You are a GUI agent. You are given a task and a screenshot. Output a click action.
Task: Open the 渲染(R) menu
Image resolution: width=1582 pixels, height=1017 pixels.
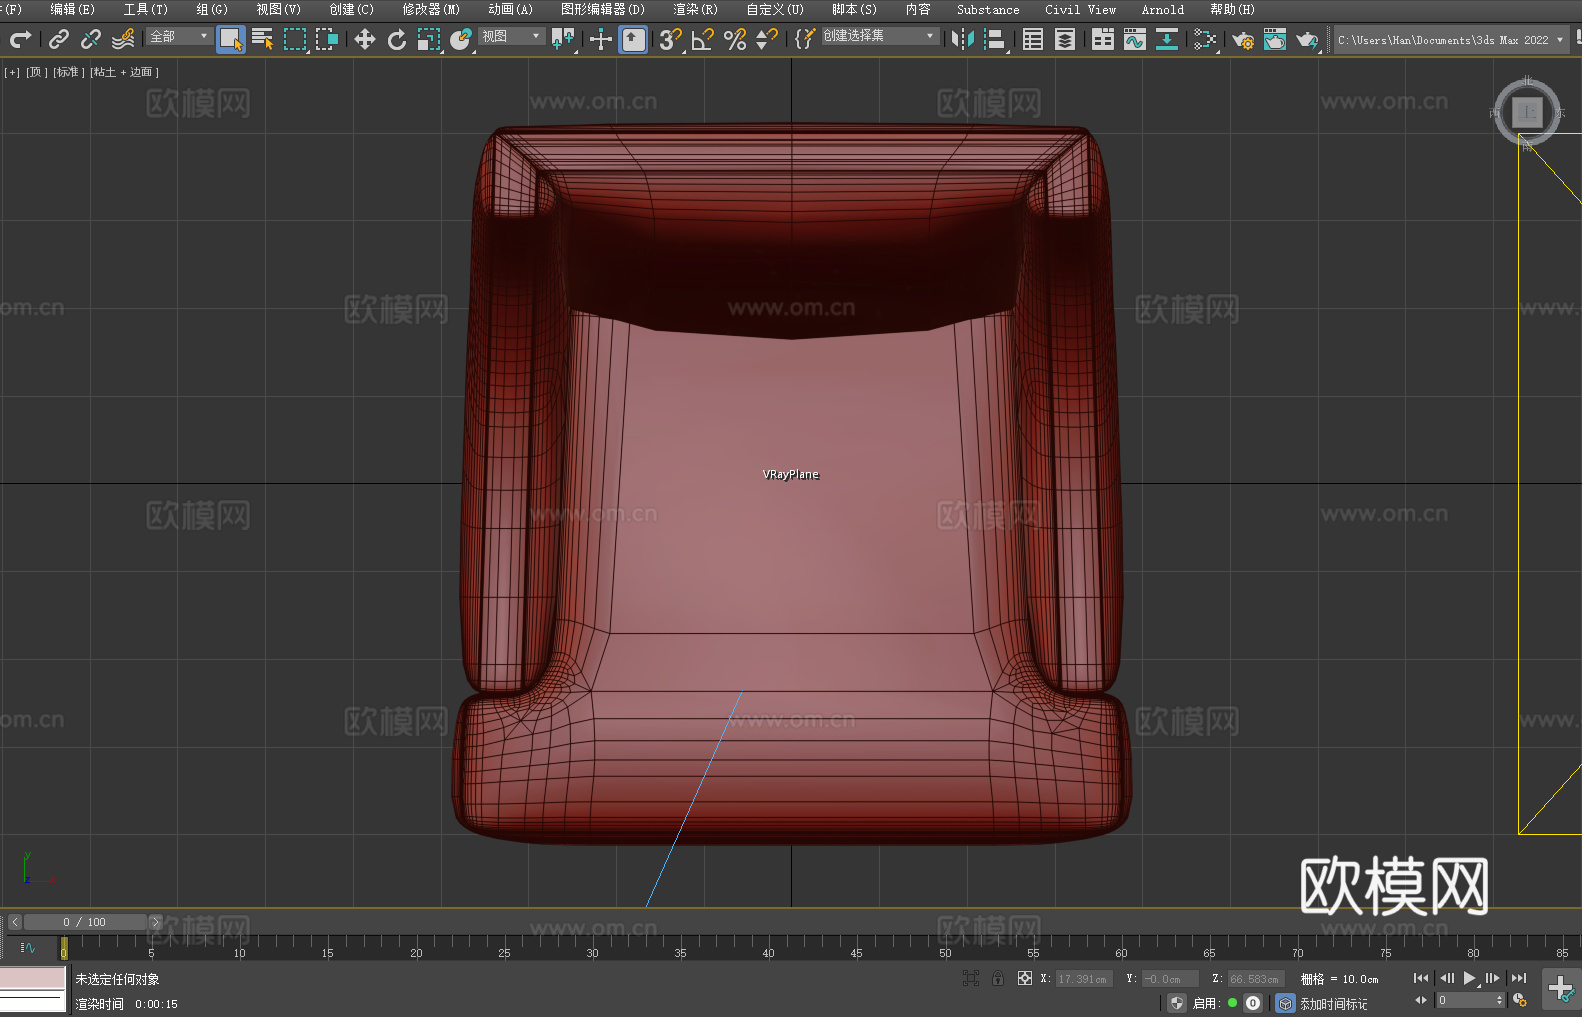click(695, 9)
